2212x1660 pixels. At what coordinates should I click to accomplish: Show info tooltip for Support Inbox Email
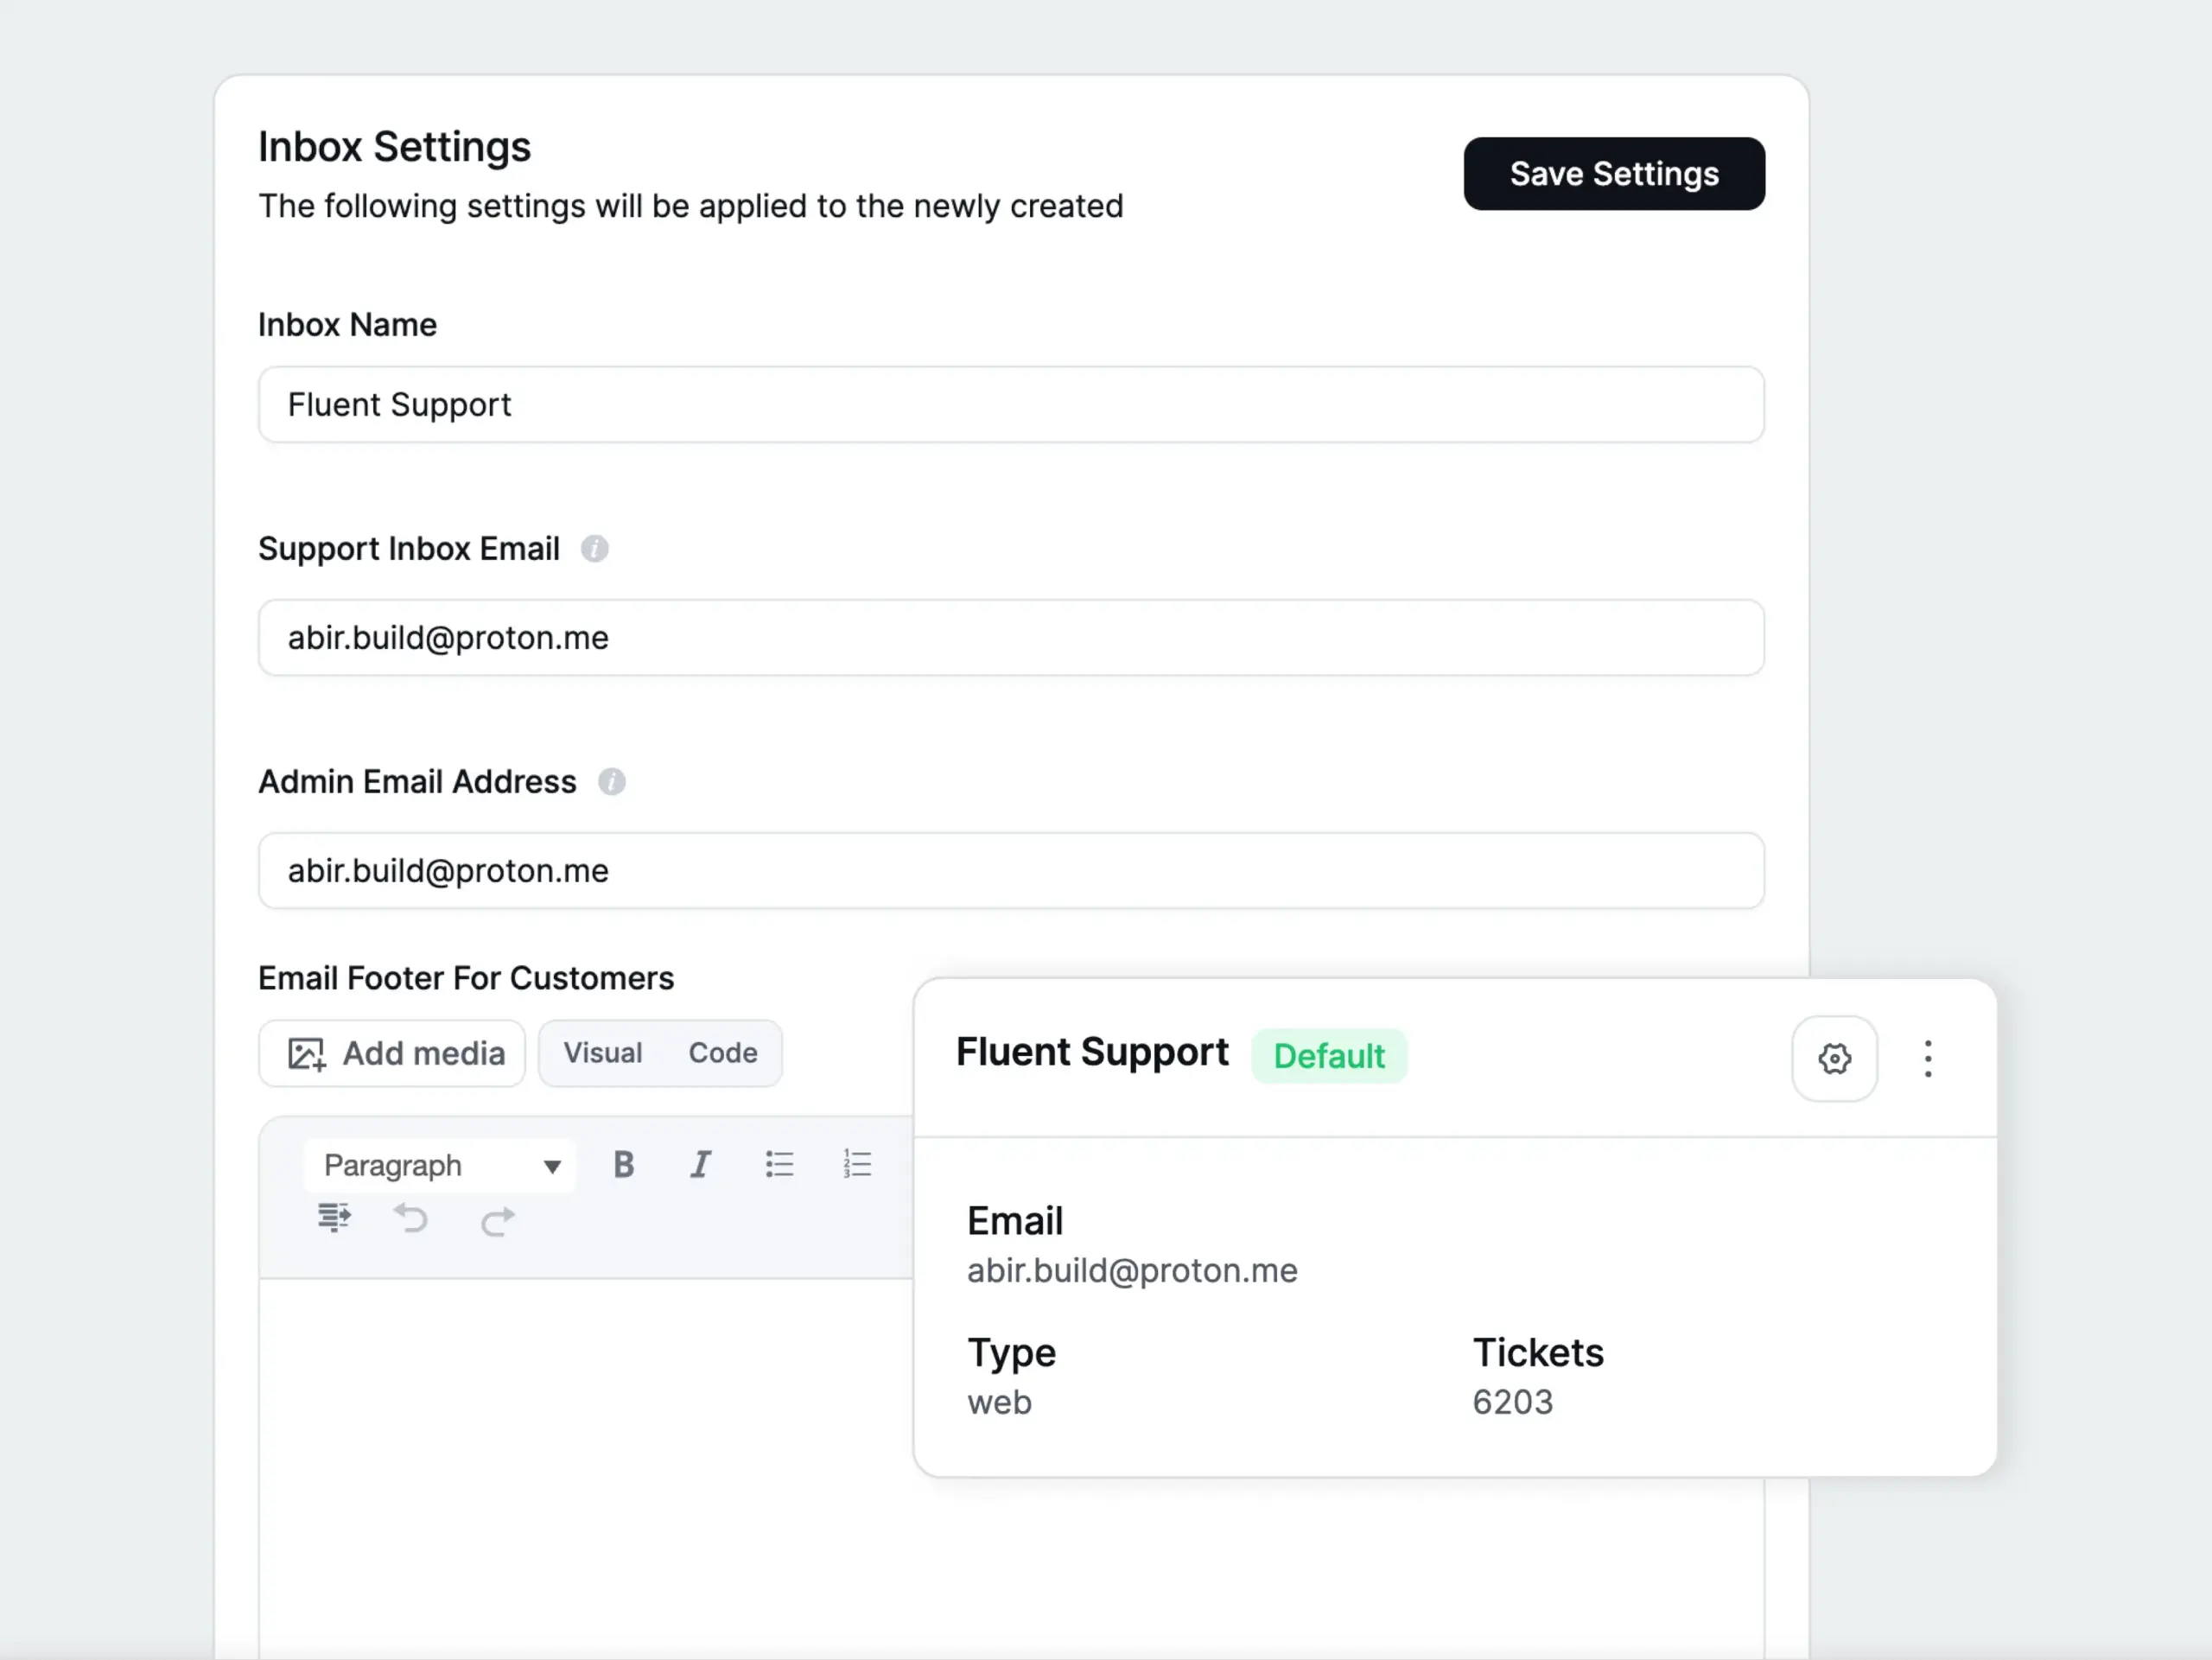click(x=595, y=549)
